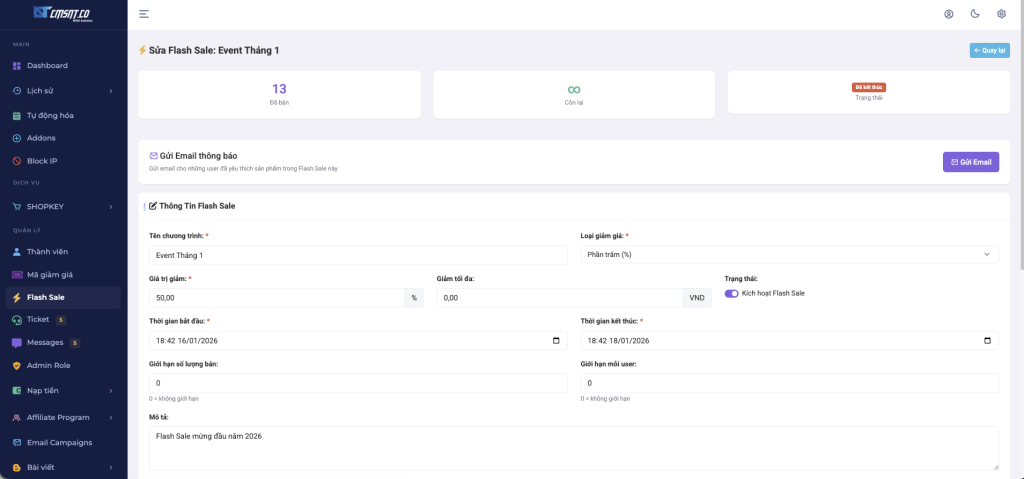Click the Block IP icon

click(x=17, y=161)
